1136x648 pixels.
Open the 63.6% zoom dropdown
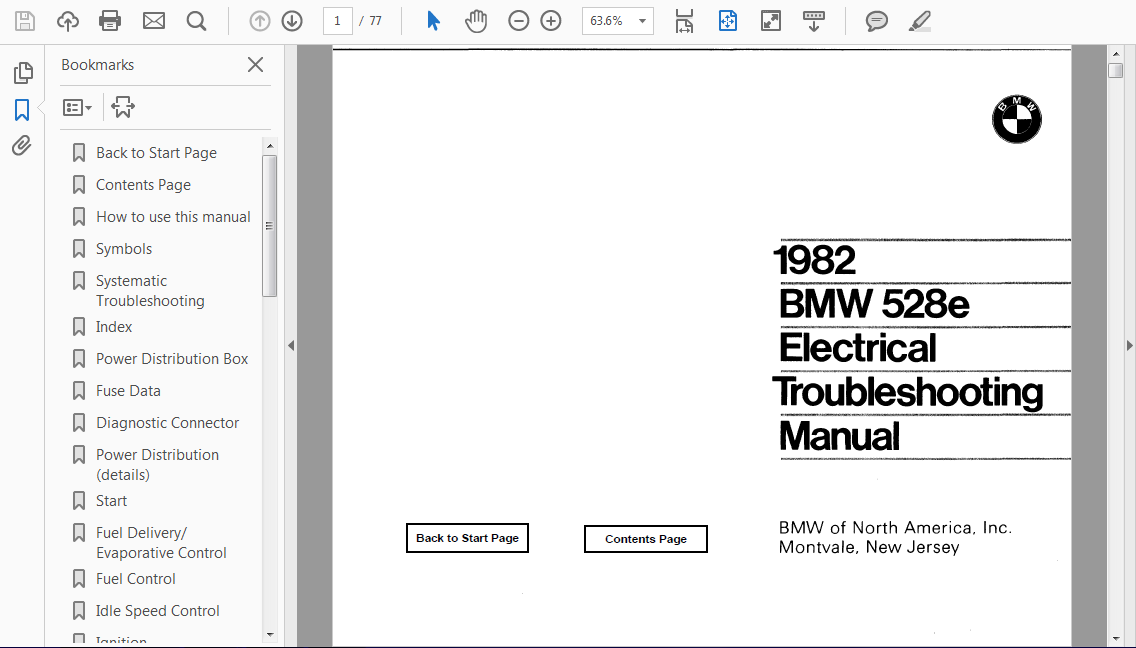point(617,21)
